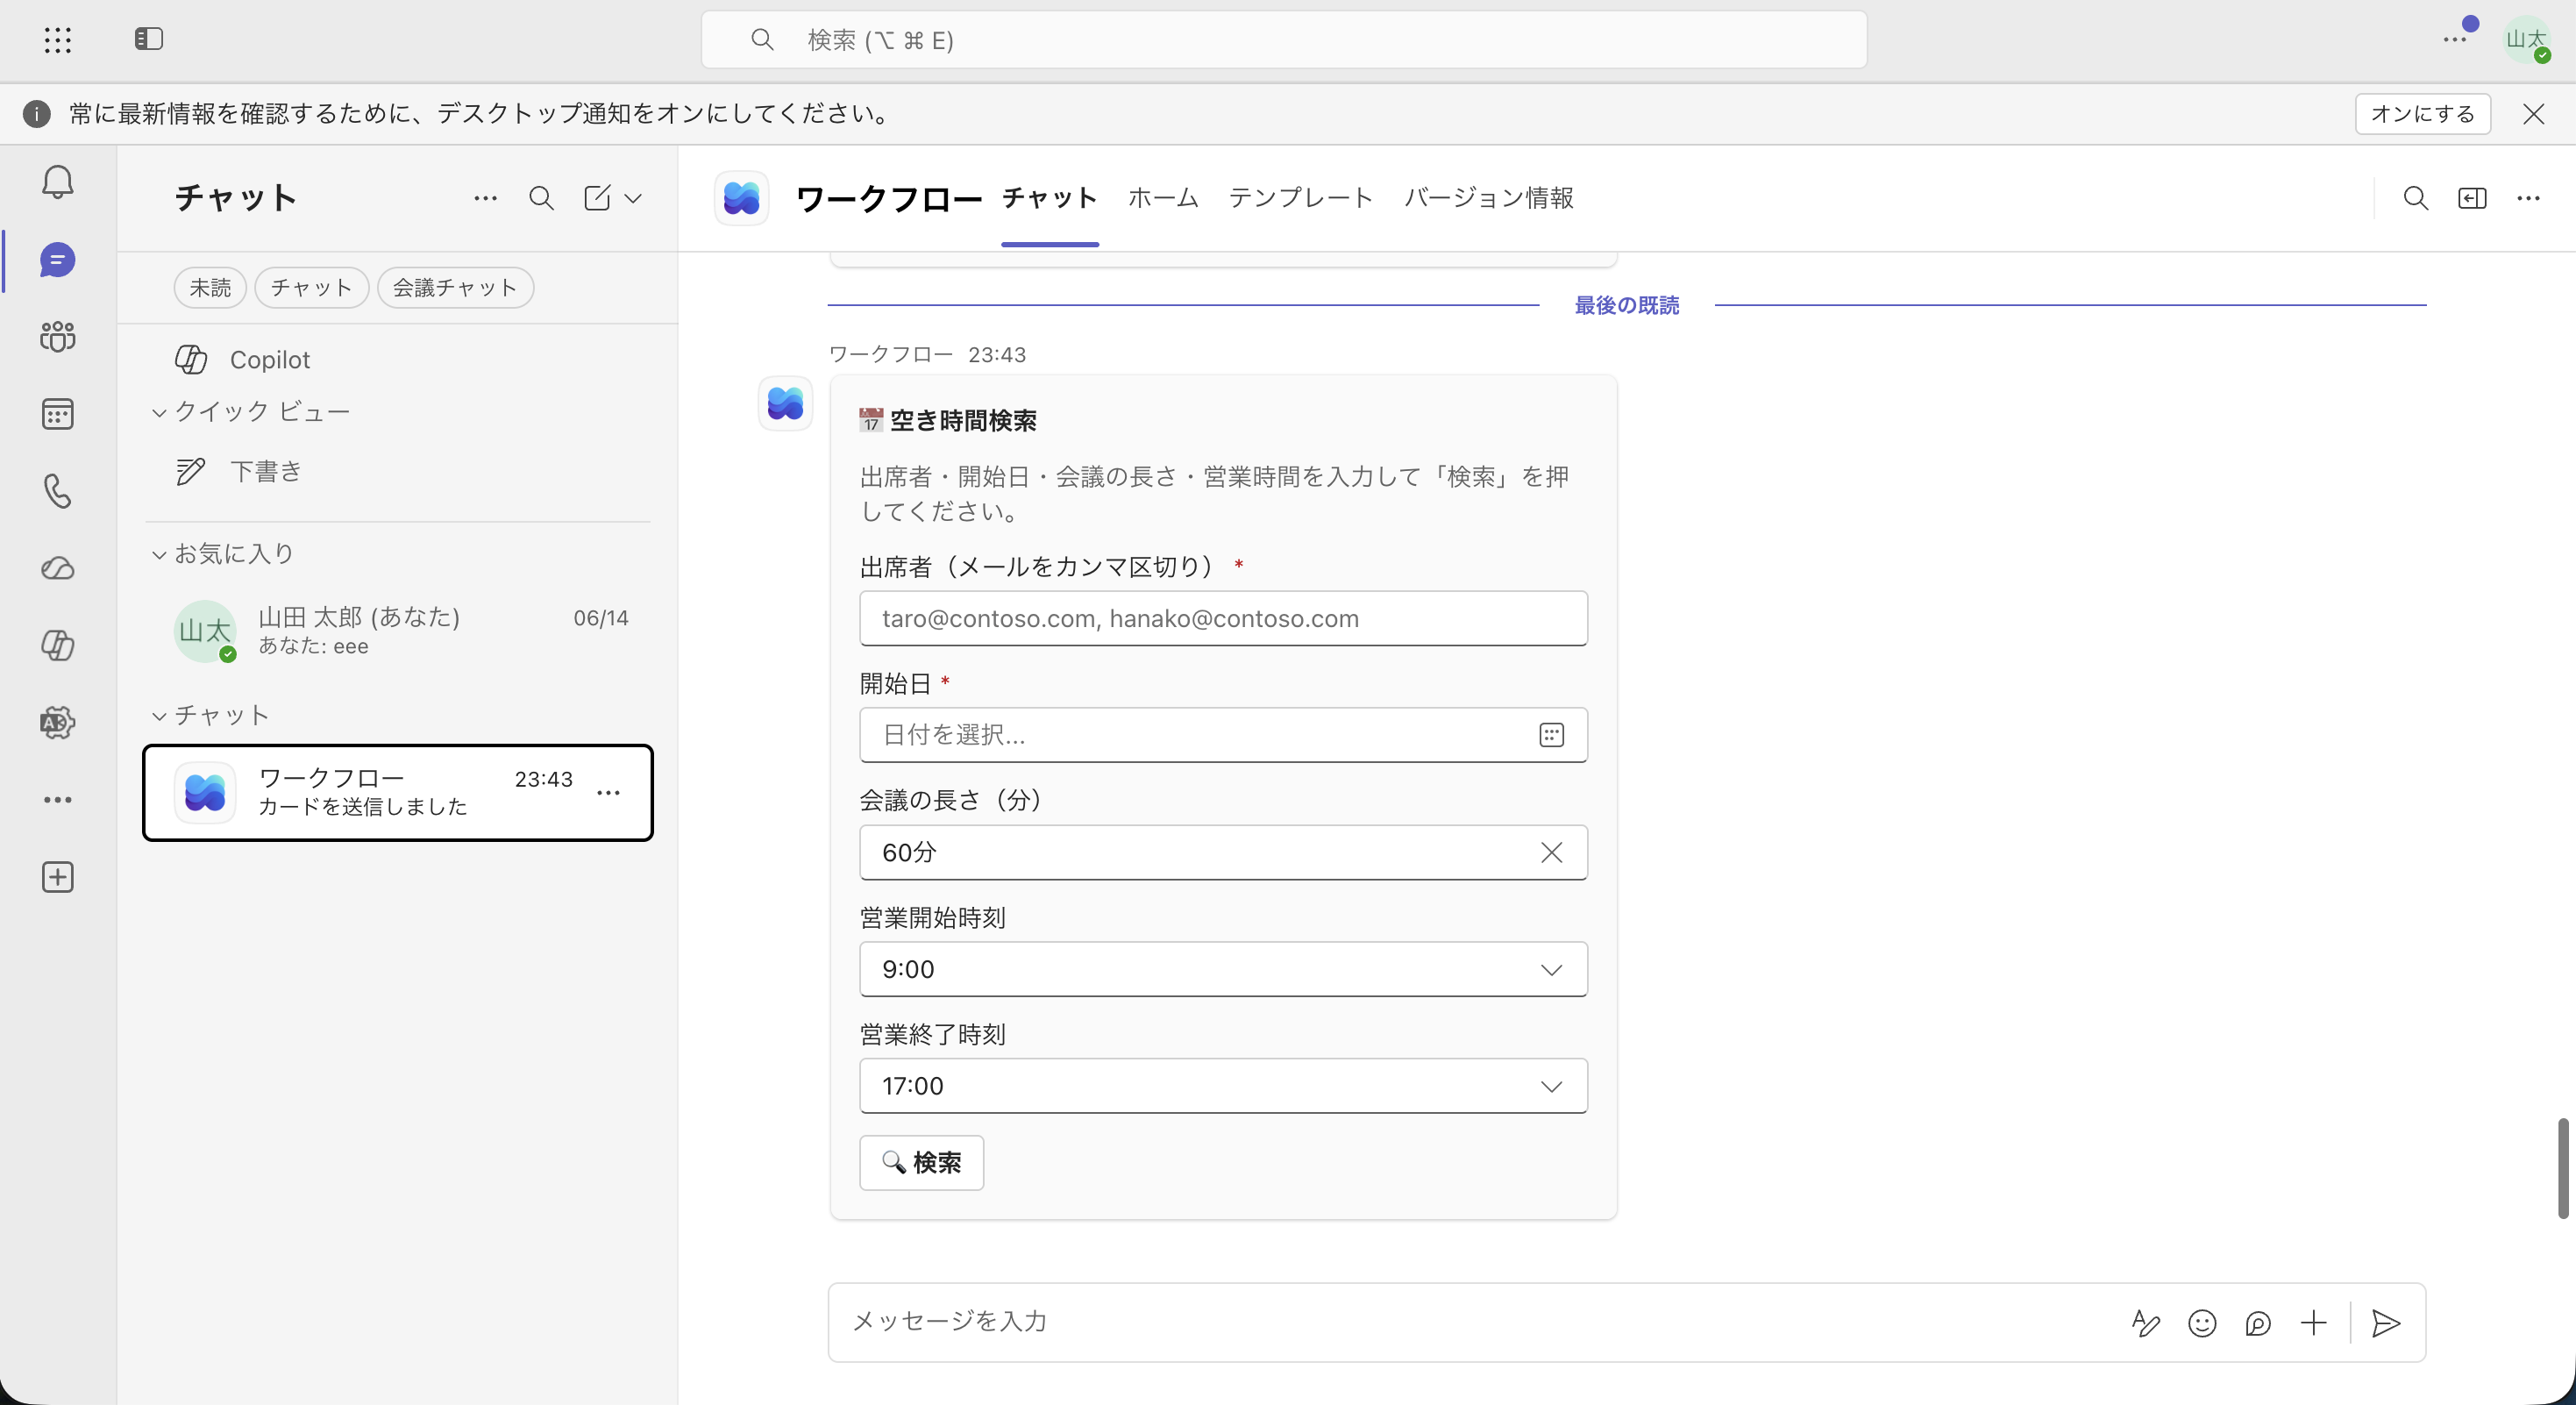Toggle the 会議チャット filter chip
This screenshot has width=2576, height=1405.
pos(455,288)
